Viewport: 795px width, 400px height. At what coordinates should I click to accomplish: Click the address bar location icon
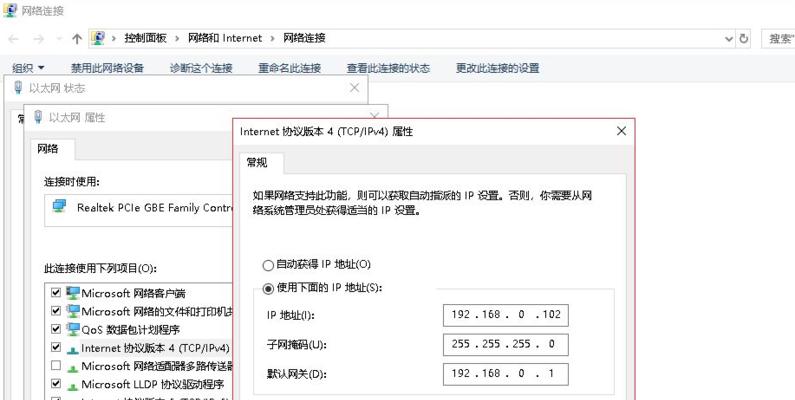coord(98,38)
